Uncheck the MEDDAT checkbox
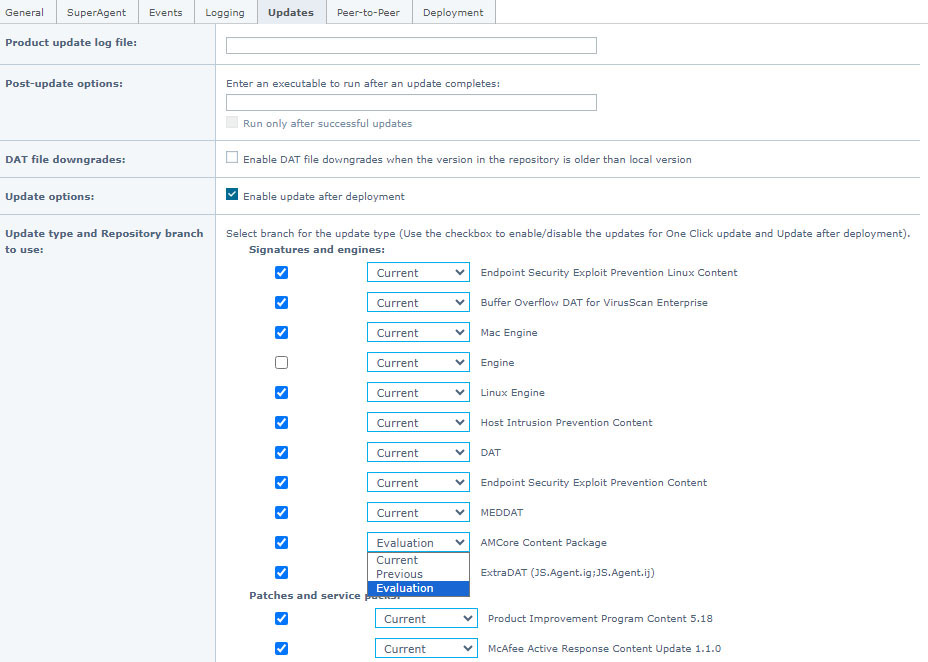This screenshot has width=928, height=662. point(281,512)
